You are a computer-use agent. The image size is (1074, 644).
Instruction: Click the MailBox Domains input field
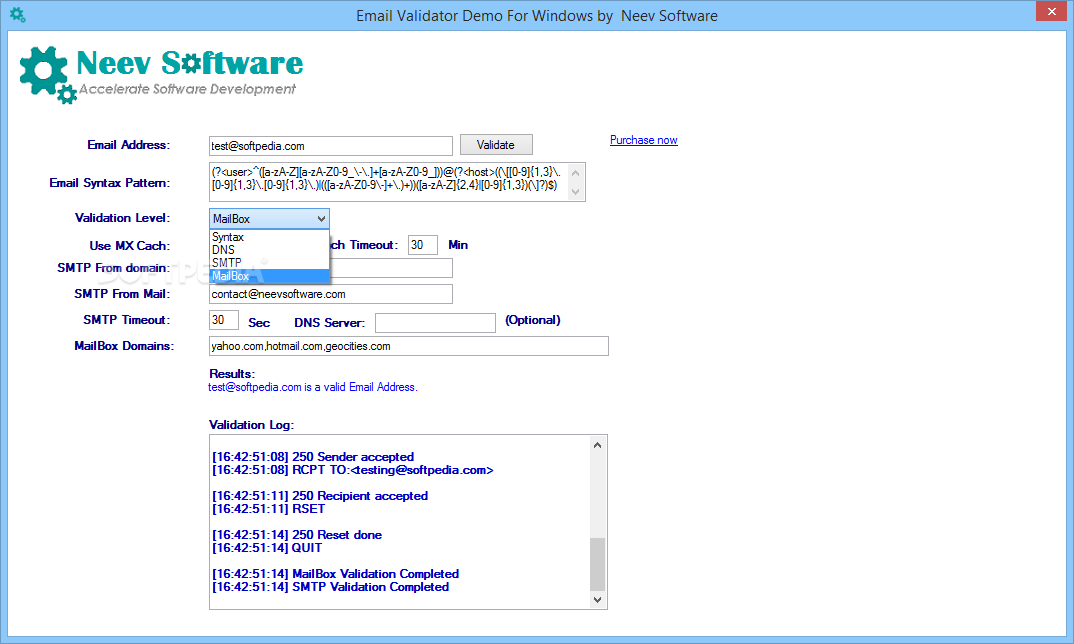[408, 346]
